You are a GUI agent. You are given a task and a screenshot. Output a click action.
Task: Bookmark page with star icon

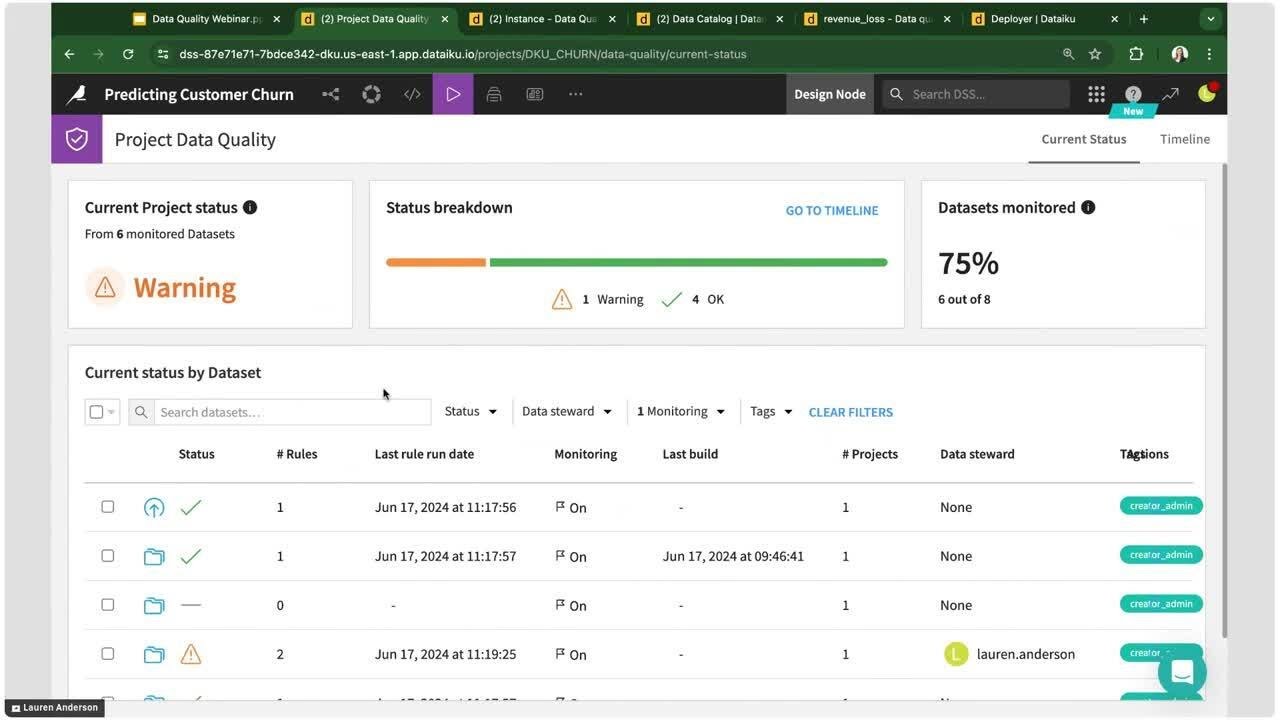(1095, 54)
